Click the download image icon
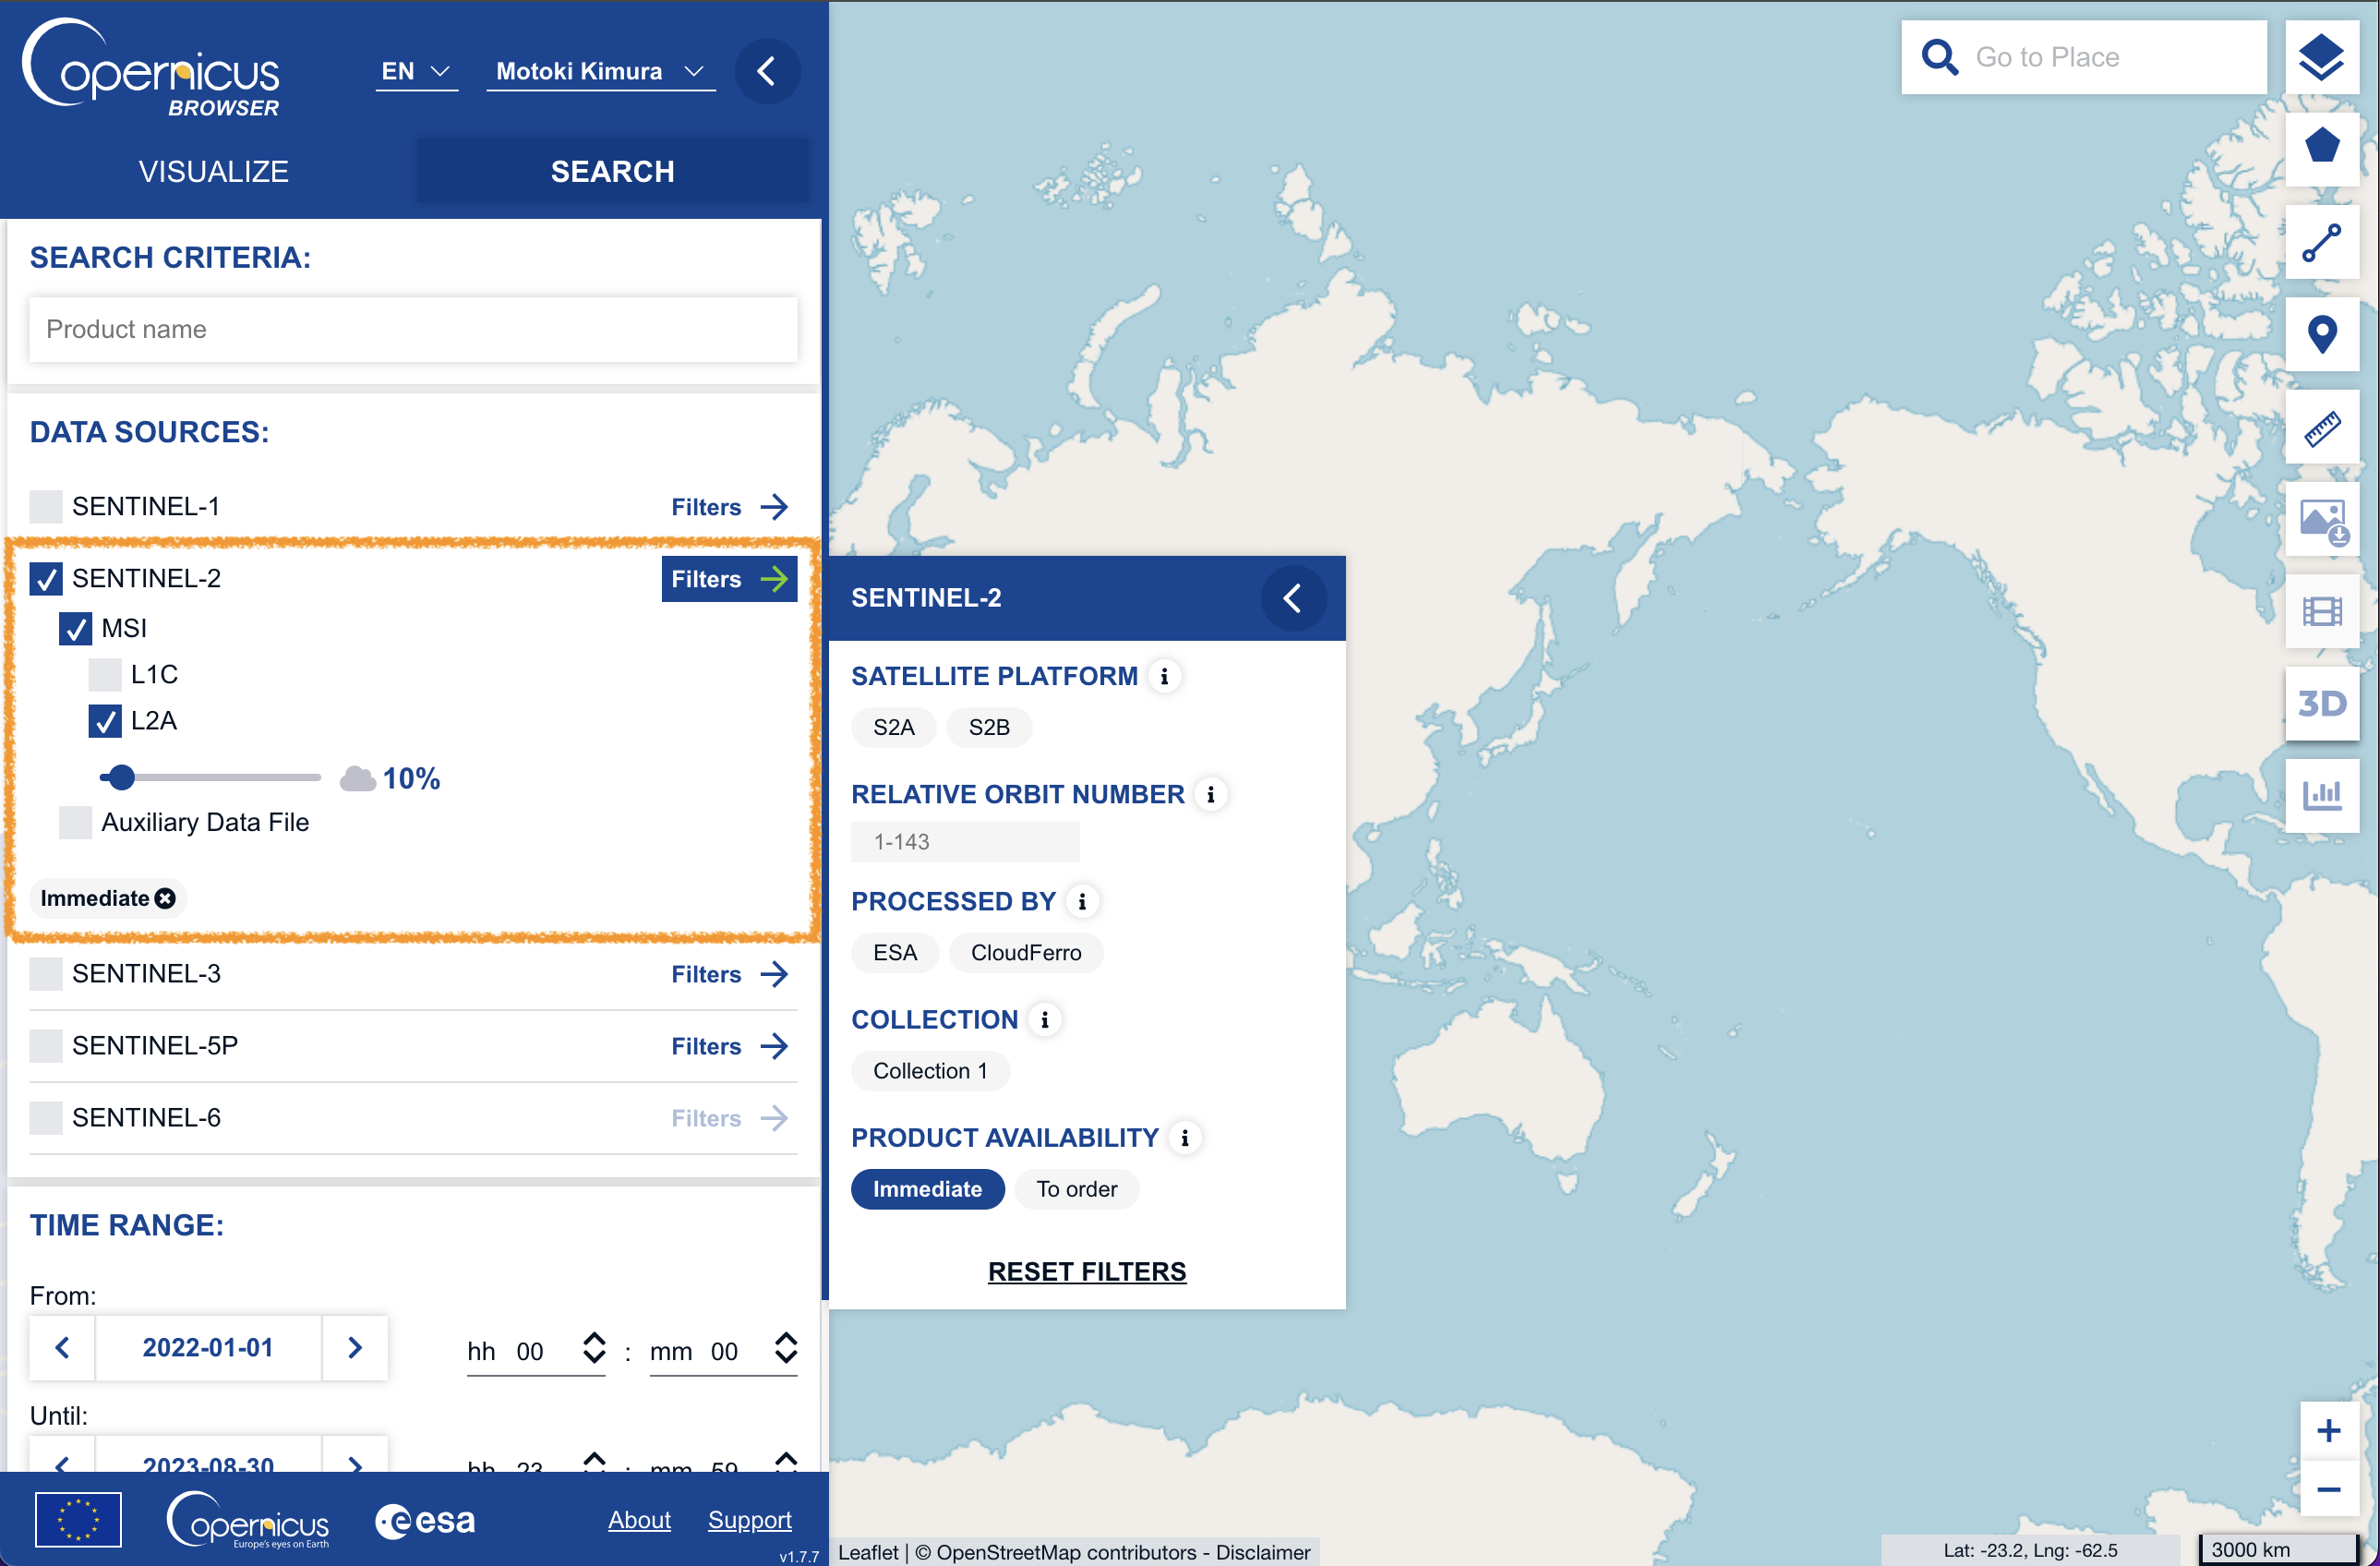 tap(2320, 520)
